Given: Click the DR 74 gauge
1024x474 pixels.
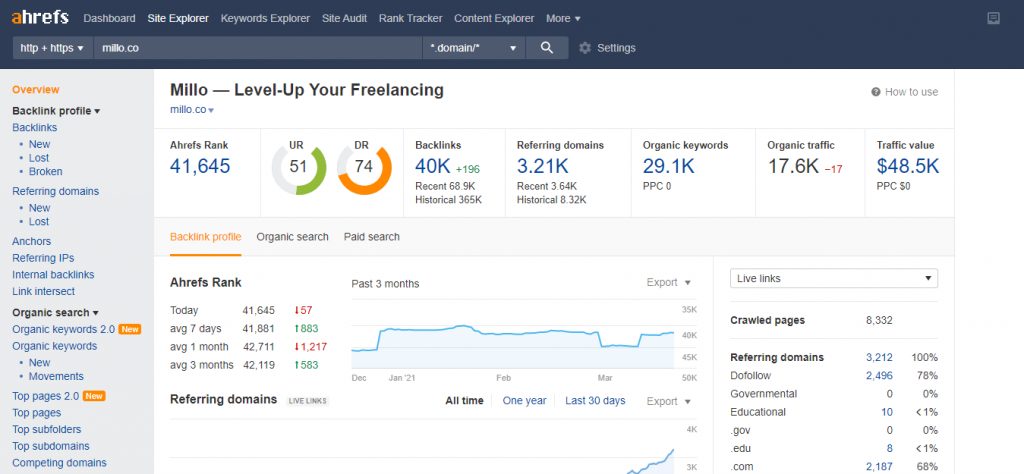Looking at the screenshot, I should [364, 166].
